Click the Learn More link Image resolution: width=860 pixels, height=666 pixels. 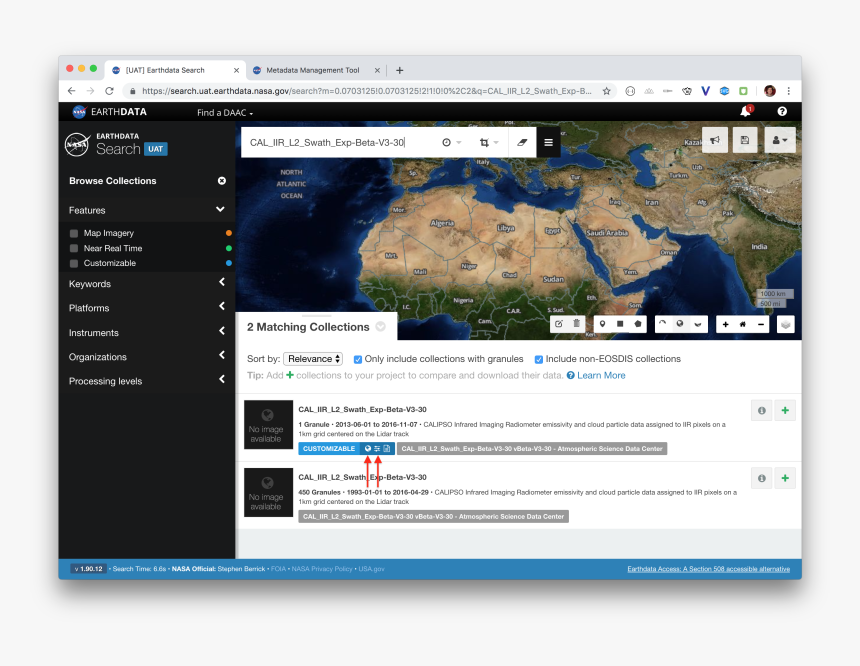pyautogui.click(x=600, y=375)
